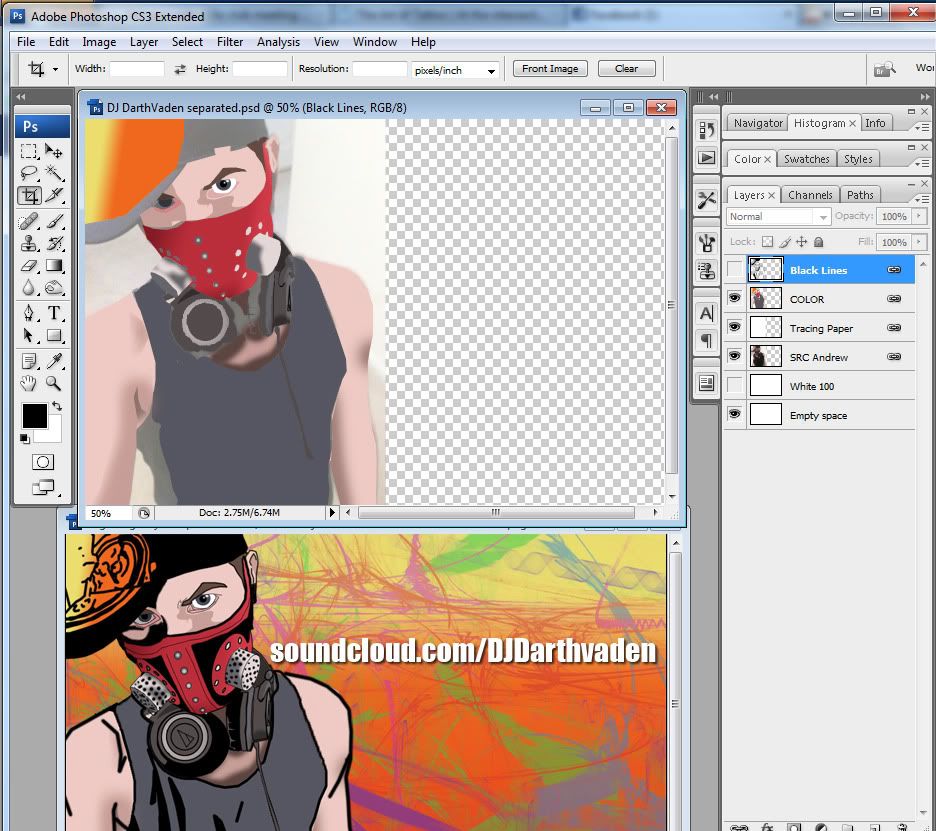Select the Lasso tool
The width and height of the screenshot is (936, 831).
pos(29,173)
